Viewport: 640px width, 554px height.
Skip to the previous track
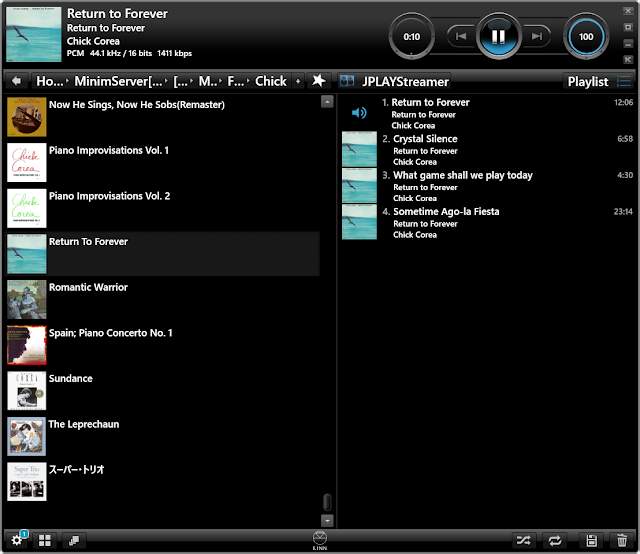[x=461, y=36]
